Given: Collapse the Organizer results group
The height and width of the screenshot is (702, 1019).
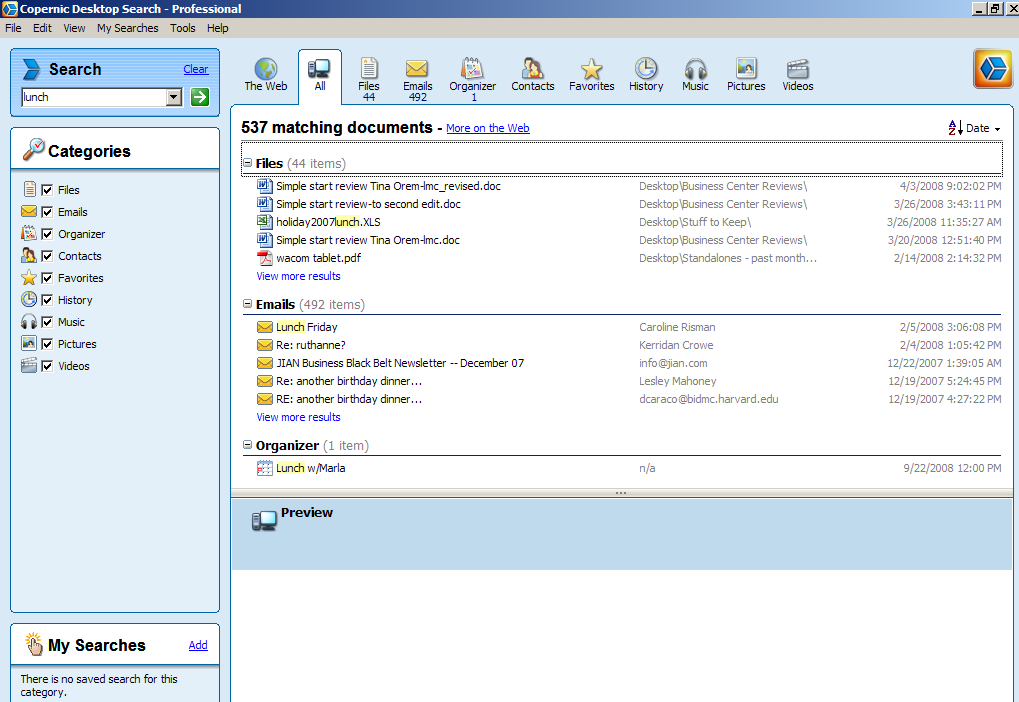Looking at the screenshot, I should 248,445.
